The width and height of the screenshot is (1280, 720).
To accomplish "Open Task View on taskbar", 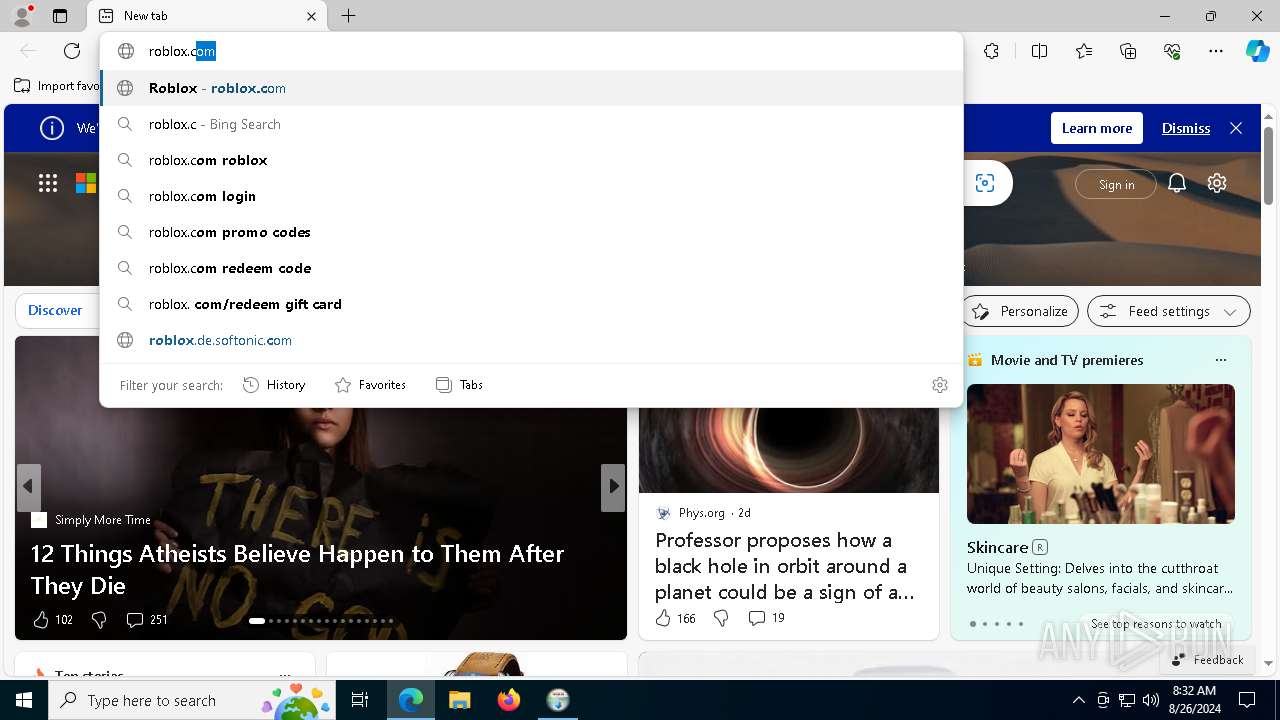I will click(360, 700).
